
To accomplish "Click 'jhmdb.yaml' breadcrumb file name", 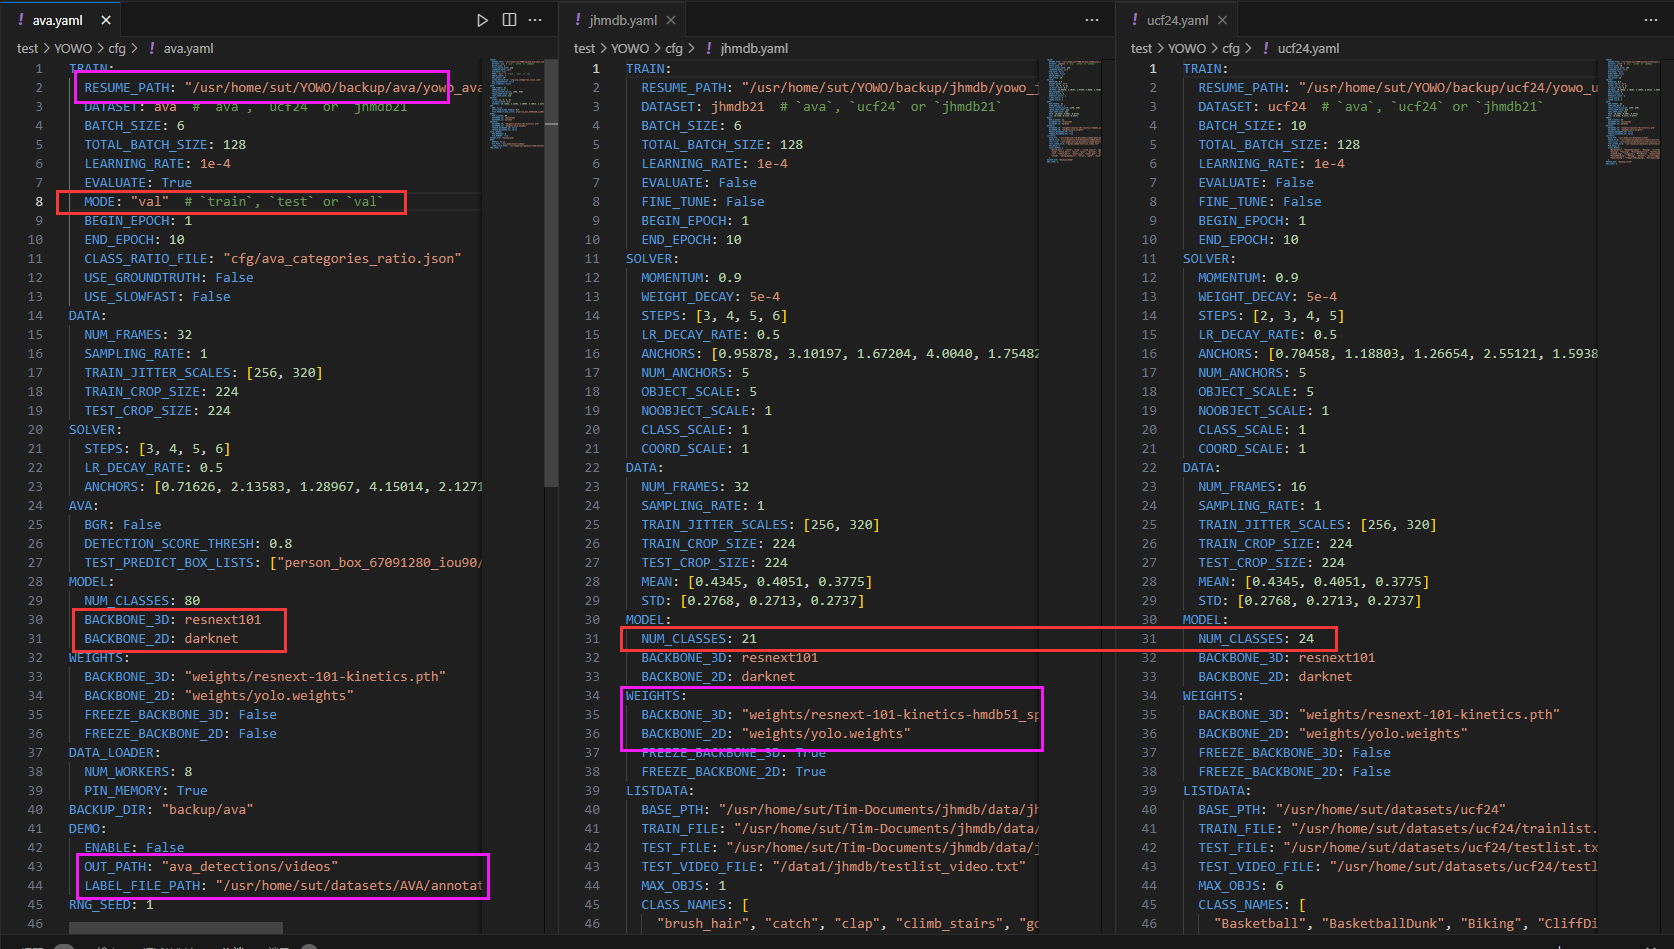I will click(x=754, y=48).
